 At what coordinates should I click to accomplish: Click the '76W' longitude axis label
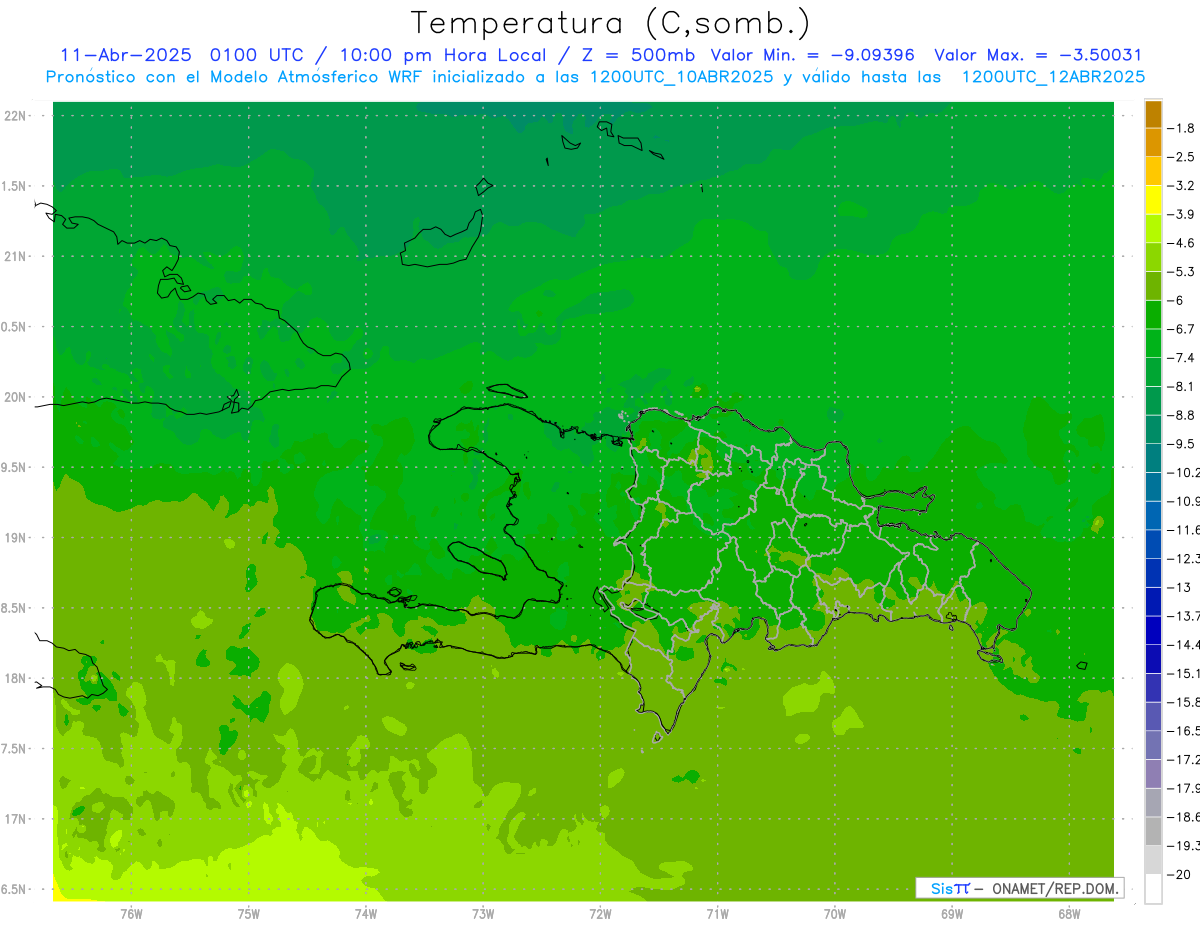(131, 914)
